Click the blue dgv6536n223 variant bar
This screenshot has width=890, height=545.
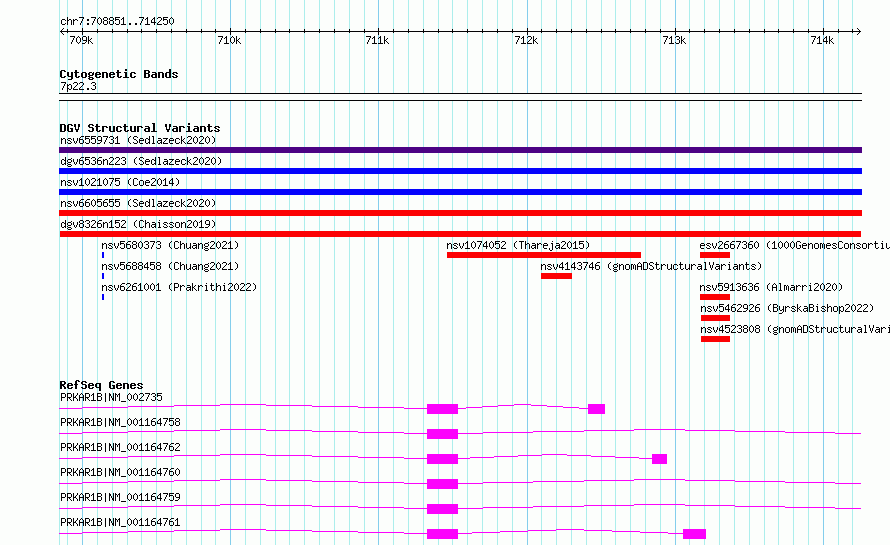(460, 171)
